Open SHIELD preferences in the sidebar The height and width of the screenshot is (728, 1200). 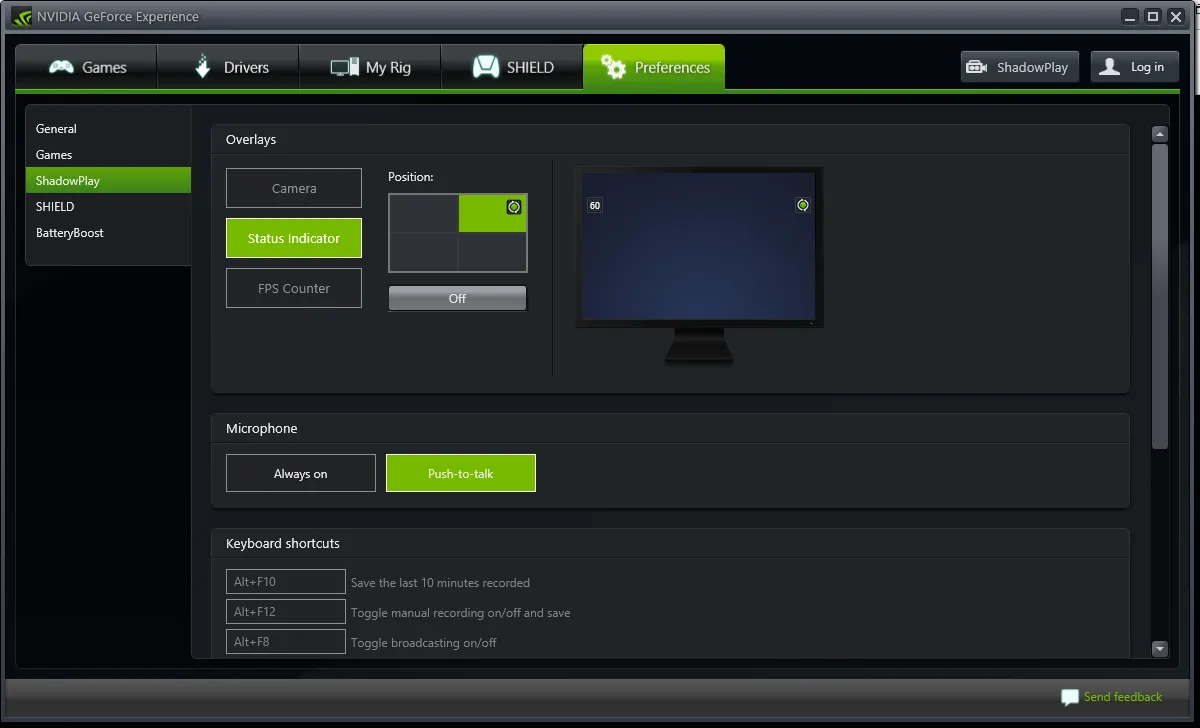107,206
